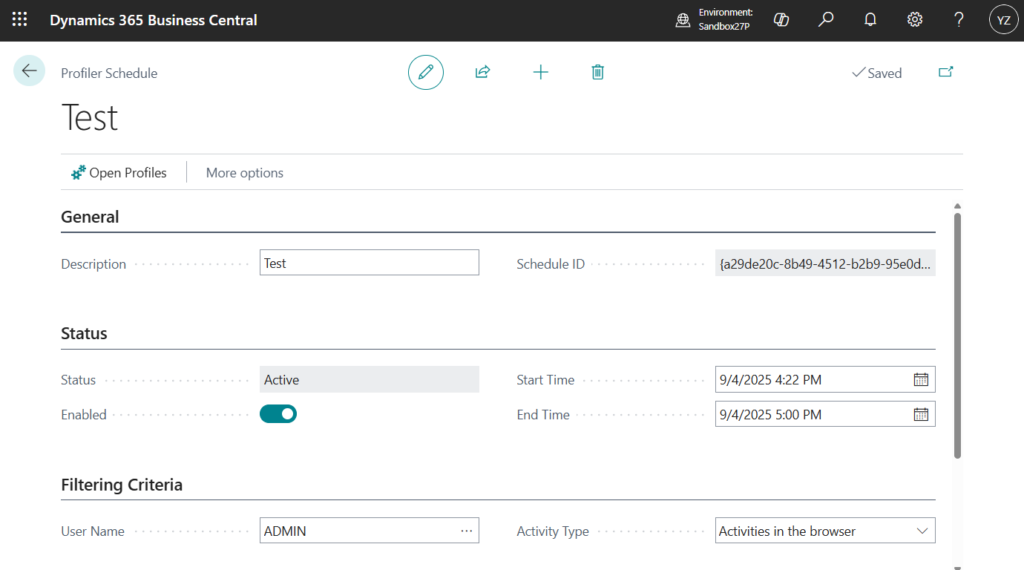Click Open Profiles action
This screenshot has width=1024, height=570.
pos(119,173)
